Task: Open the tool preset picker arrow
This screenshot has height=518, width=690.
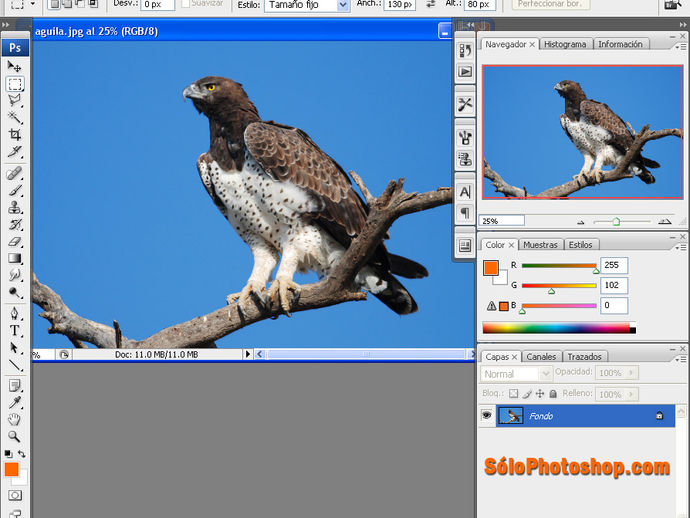Action: 33,4
